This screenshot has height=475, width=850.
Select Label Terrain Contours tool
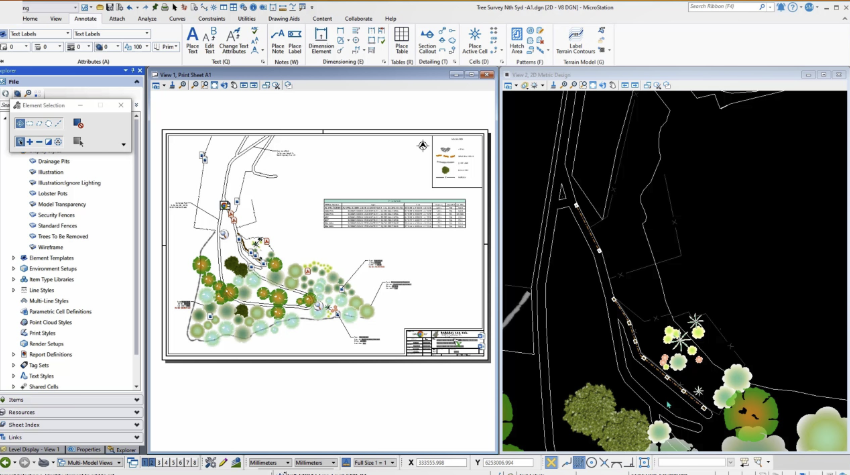(x=576, y=41)
